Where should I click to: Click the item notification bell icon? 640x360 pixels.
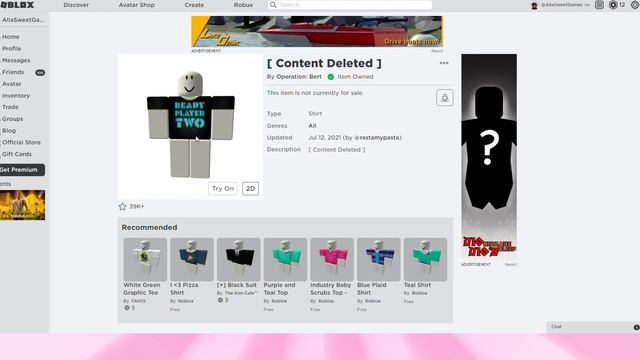coord(444,98)
